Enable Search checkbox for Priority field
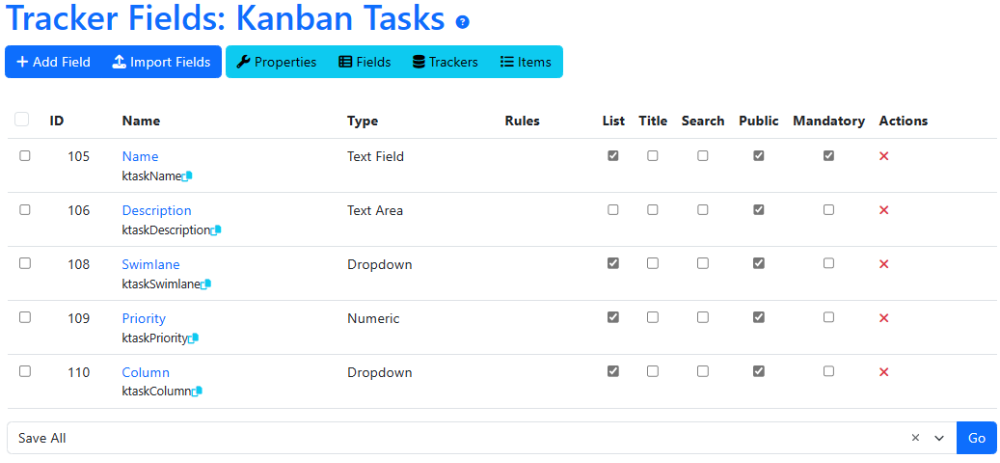The width and height of the screenshot is (1000, 463). coord(702,317)
